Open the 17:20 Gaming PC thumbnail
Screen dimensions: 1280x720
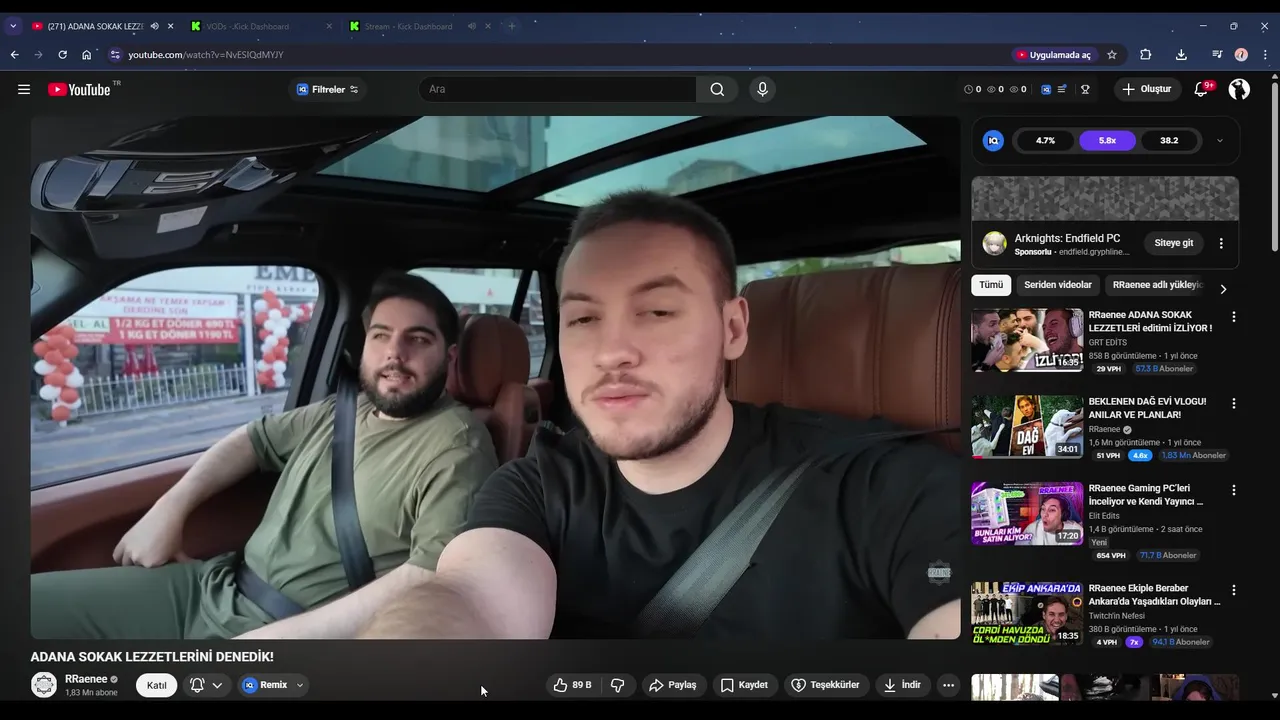tap(1027, 513)
